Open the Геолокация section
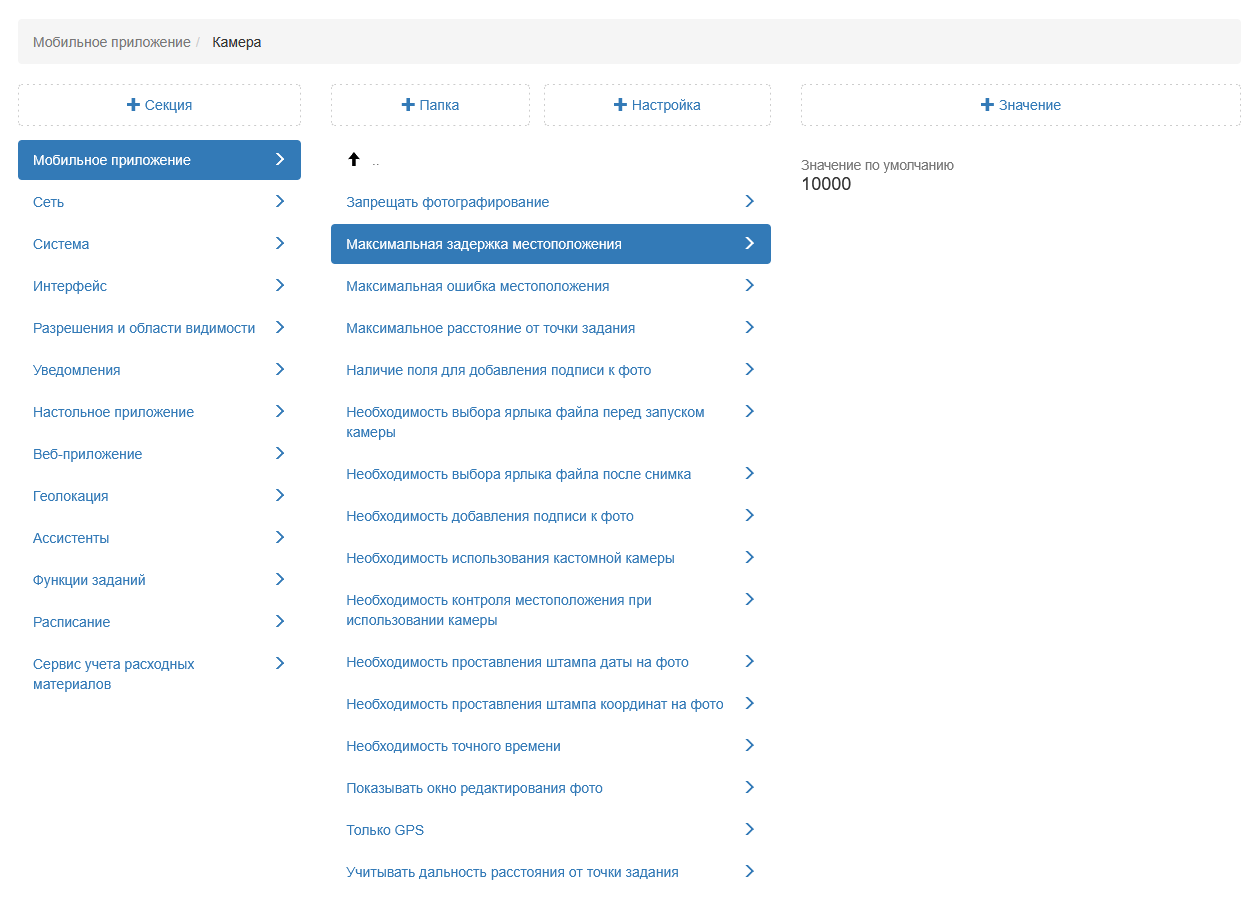The width and height of the screenshot is (1259, 904). coord(70,496)
